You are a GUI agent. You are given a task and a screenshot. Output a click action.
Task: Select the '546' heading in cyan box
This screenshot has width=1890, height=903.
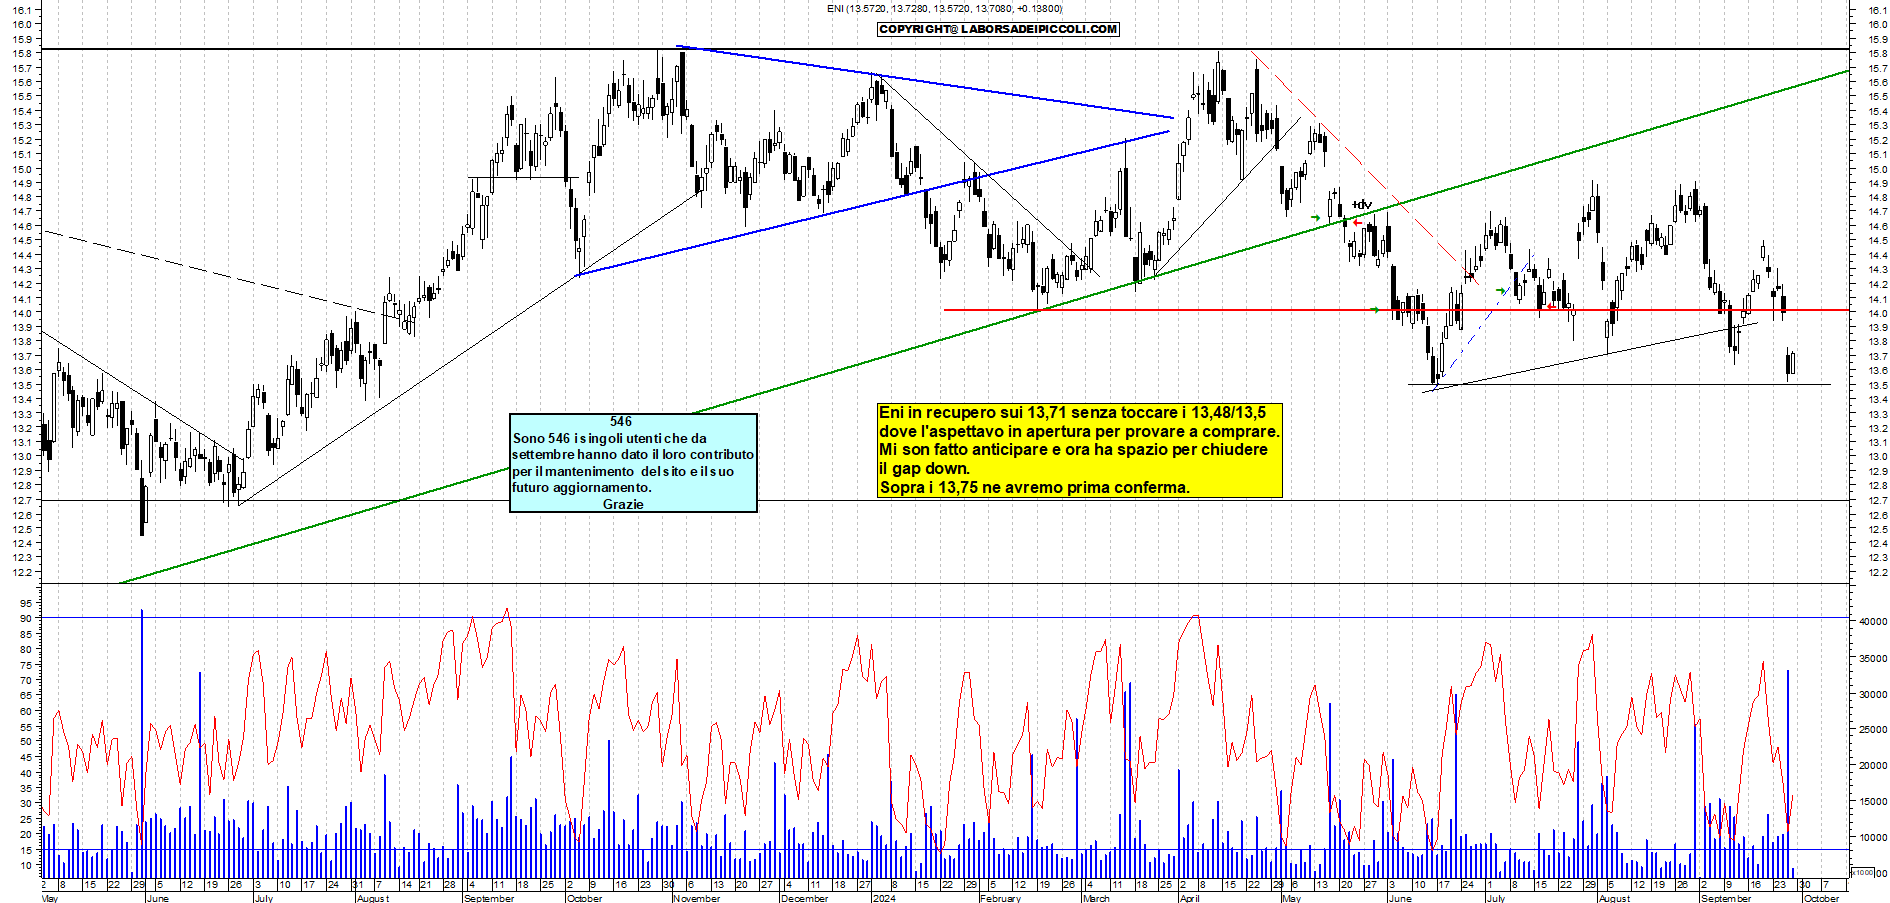[x=621, y=422]
